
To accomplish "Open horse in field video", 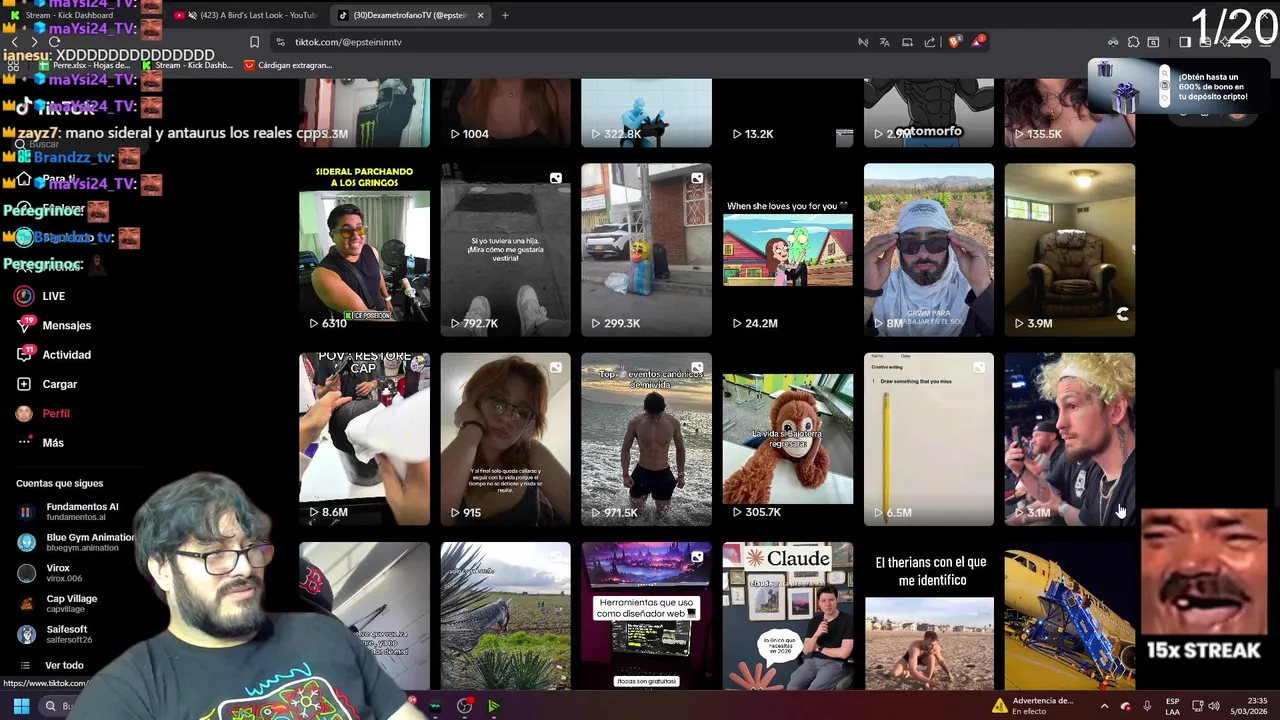I will tap(505, 616).
